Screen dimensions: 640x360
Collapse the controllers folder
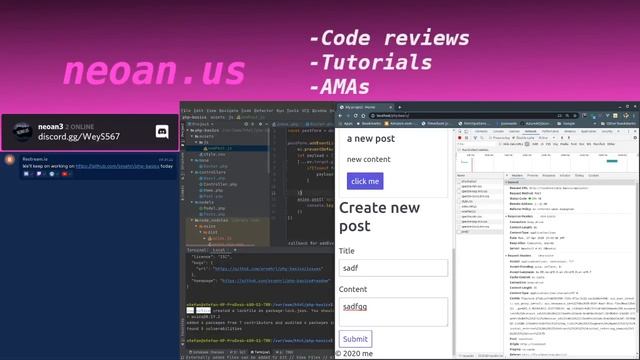click(x=192, y=172)
